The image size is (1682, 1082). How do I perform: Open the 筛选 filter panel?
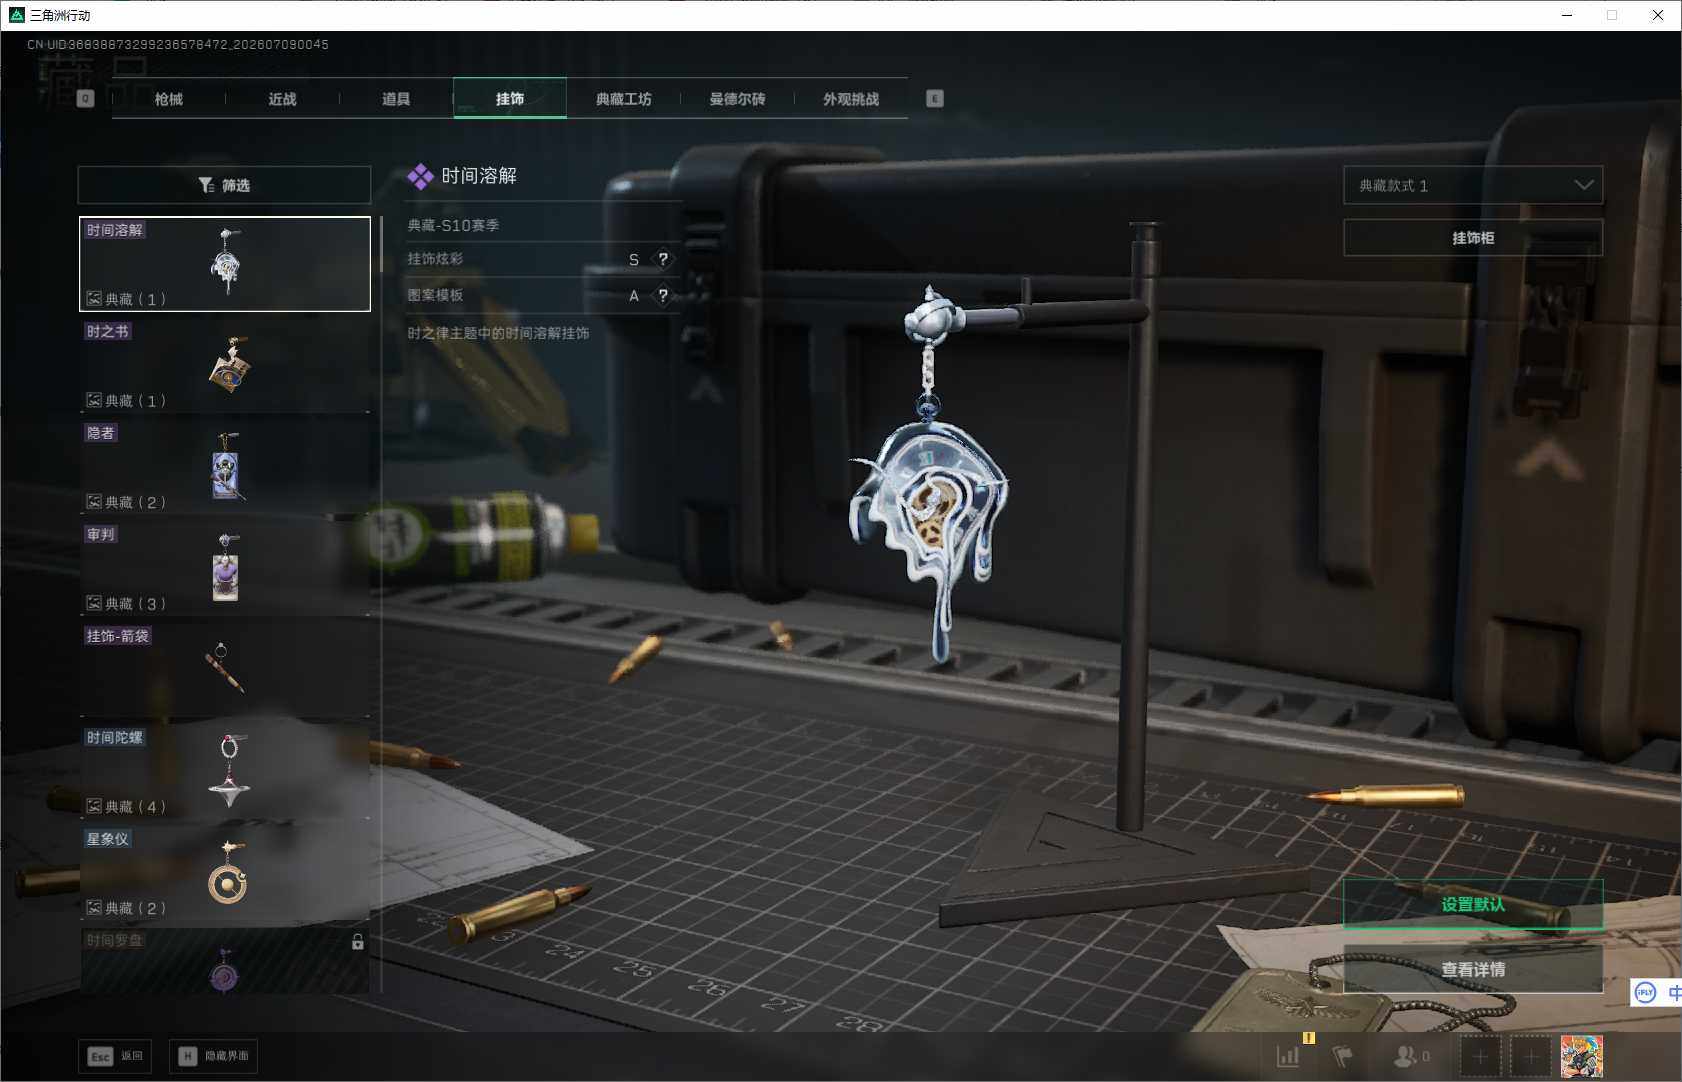tap(224, 185)
